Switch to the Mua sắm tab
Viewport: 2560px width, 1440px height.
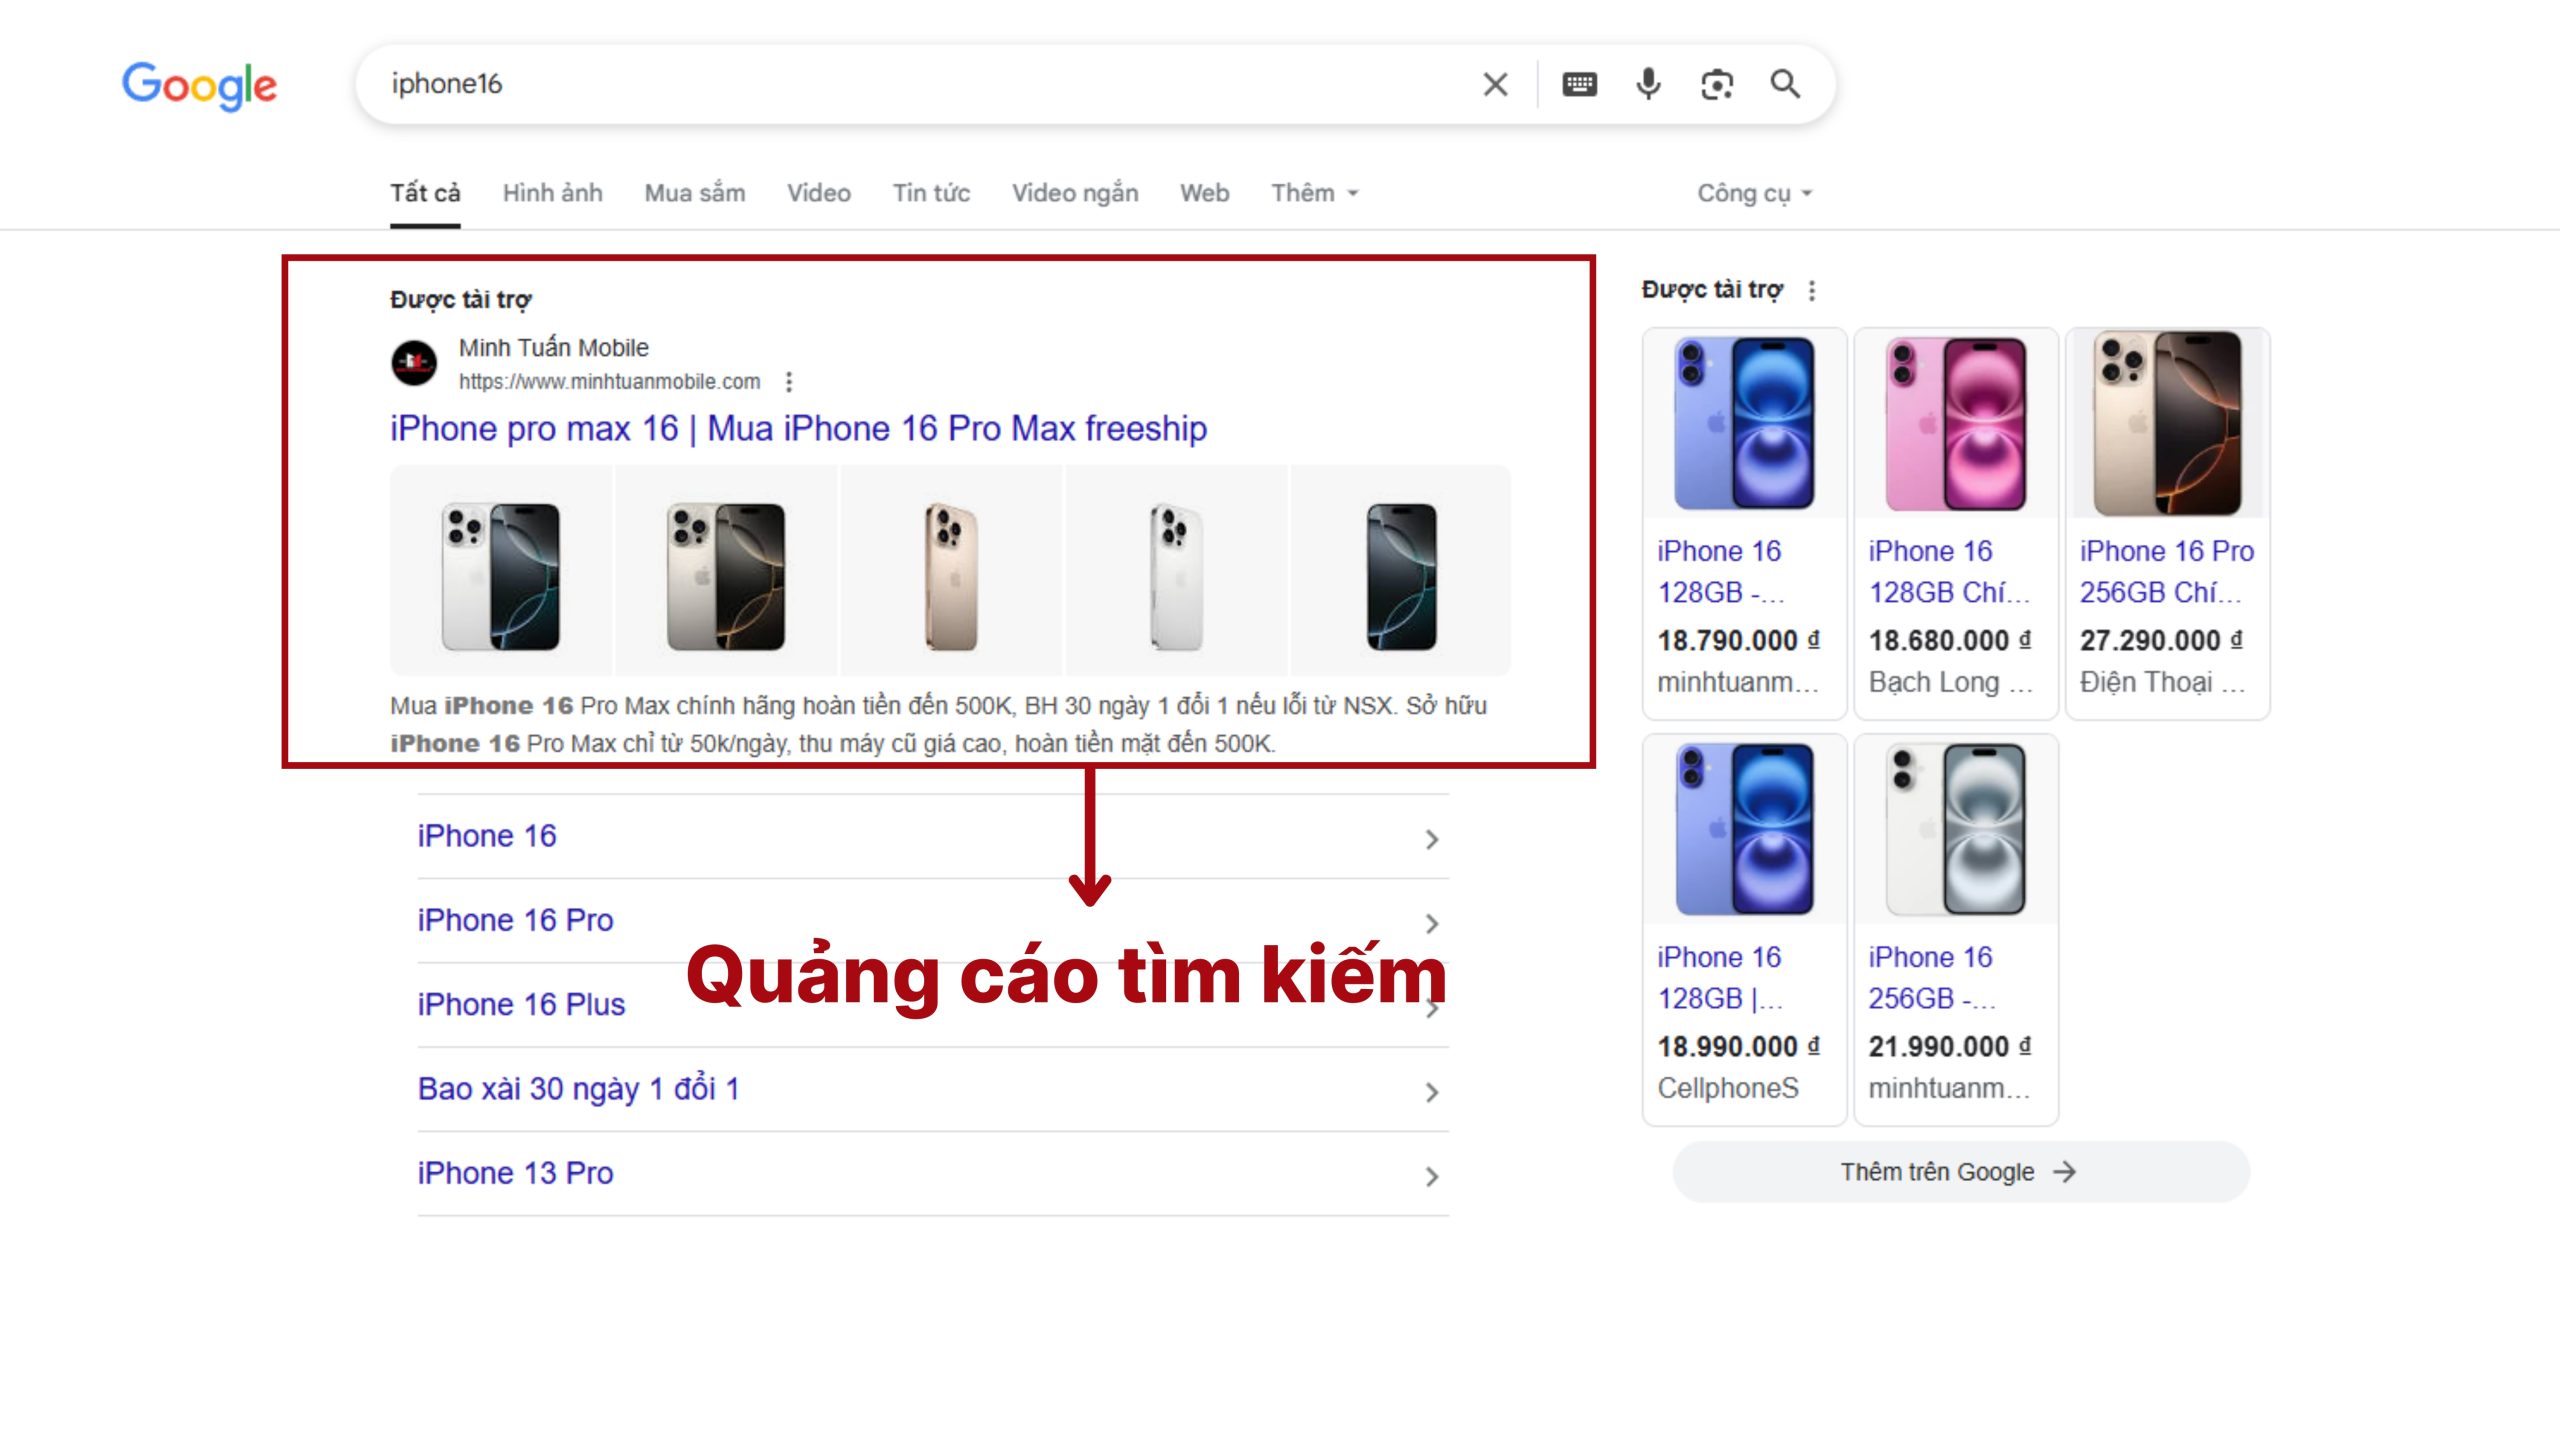tap(694, 193)
